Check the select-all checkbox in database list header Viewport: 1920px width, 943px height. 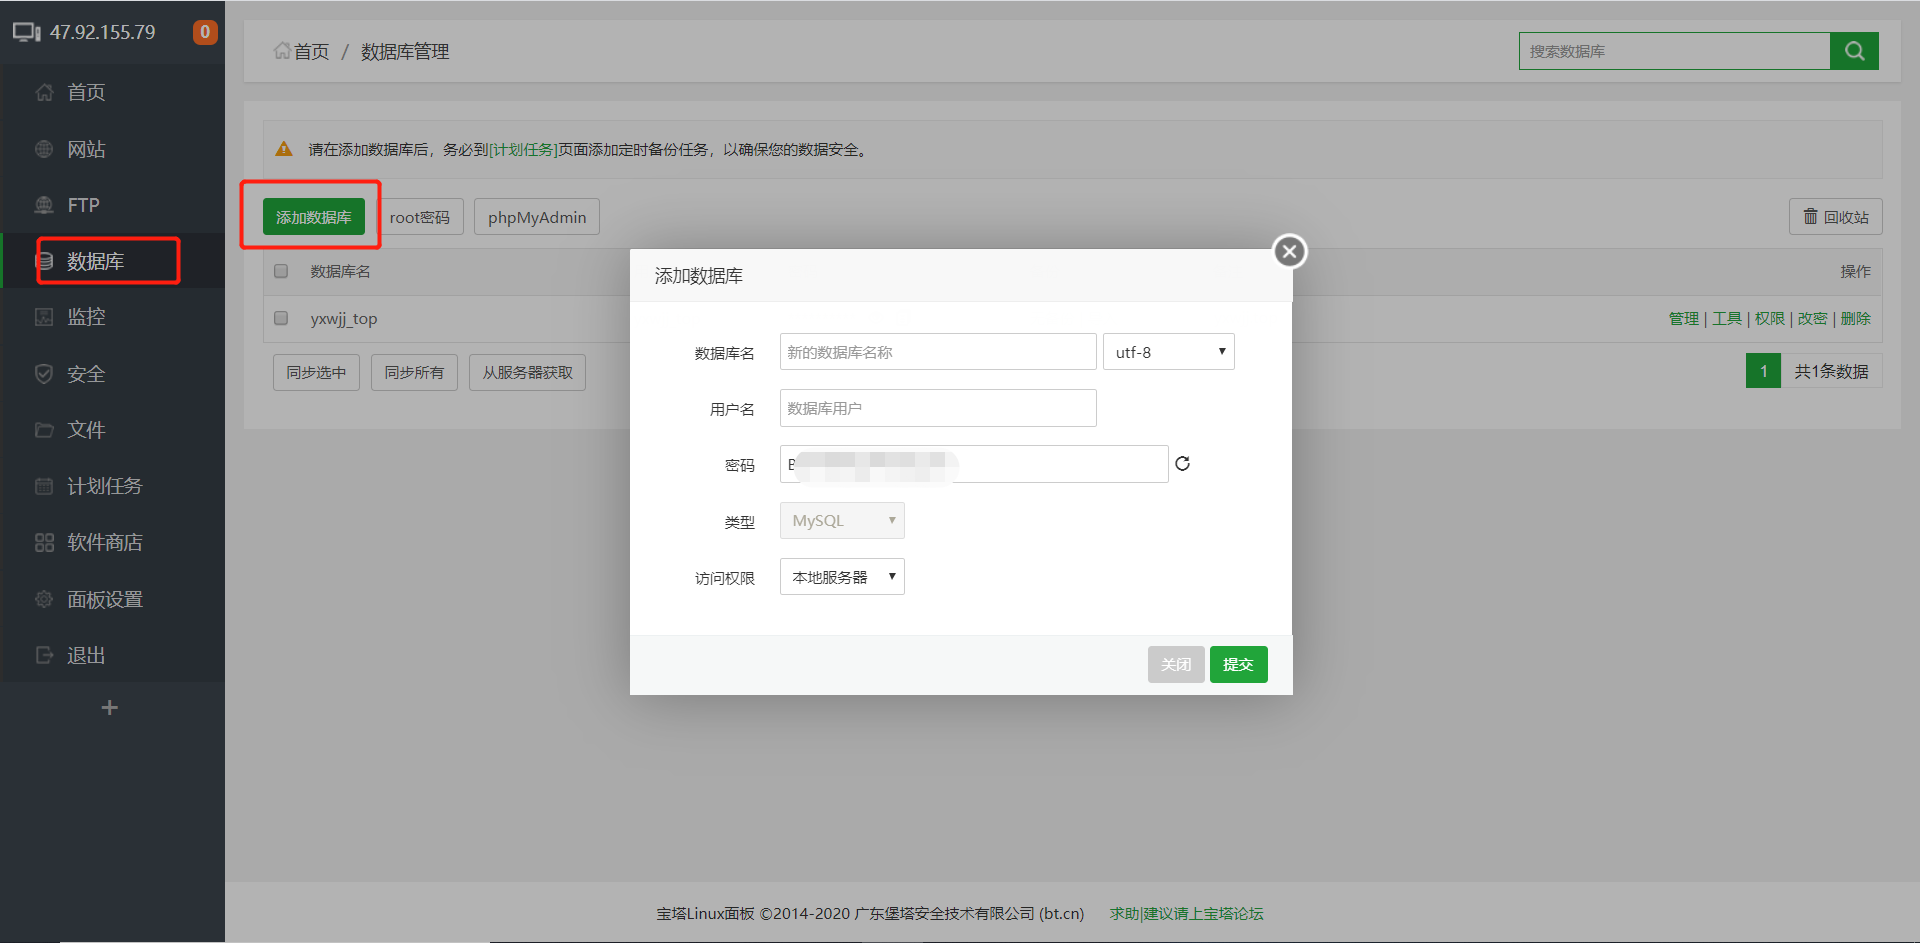280,270
